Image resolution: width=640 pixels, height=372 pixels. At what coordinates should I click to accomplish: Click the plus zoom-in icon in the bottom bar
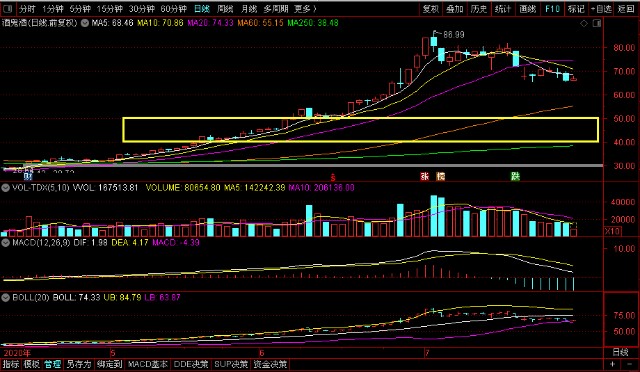(x=612, y=364)
